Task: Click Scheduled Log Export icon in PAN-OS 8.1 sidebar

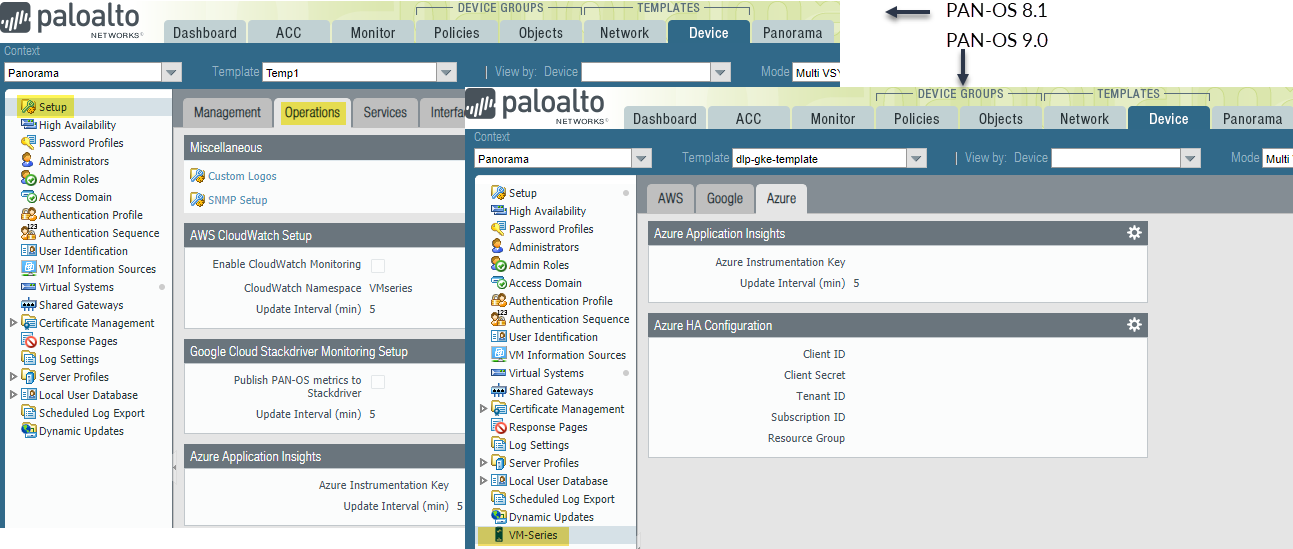Action: [29, 413]
